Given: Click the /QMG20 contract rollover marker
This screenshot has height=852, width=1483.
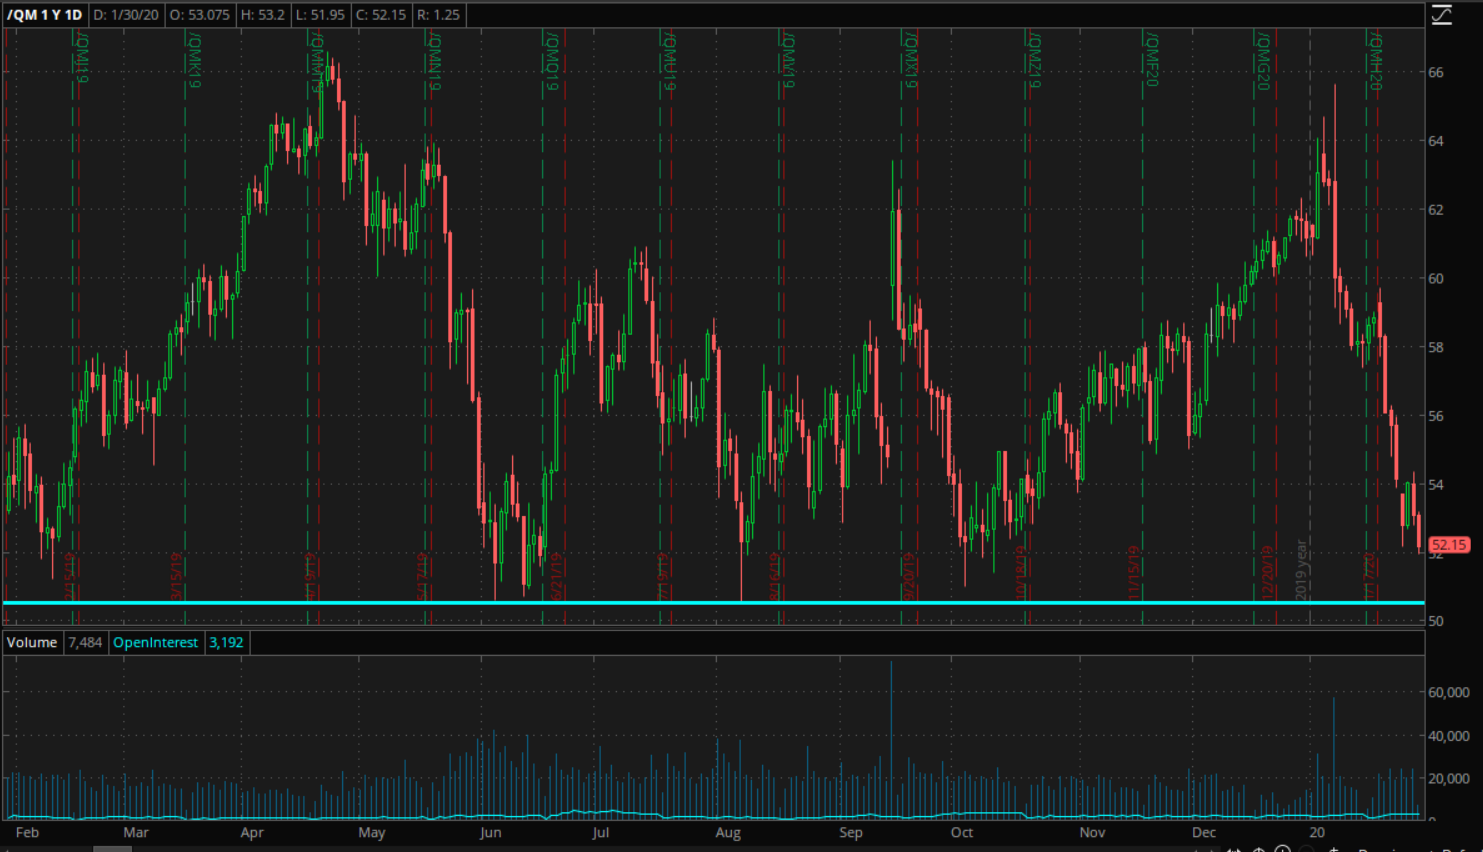Looking at the screenshot, I should pos(1263,61).
